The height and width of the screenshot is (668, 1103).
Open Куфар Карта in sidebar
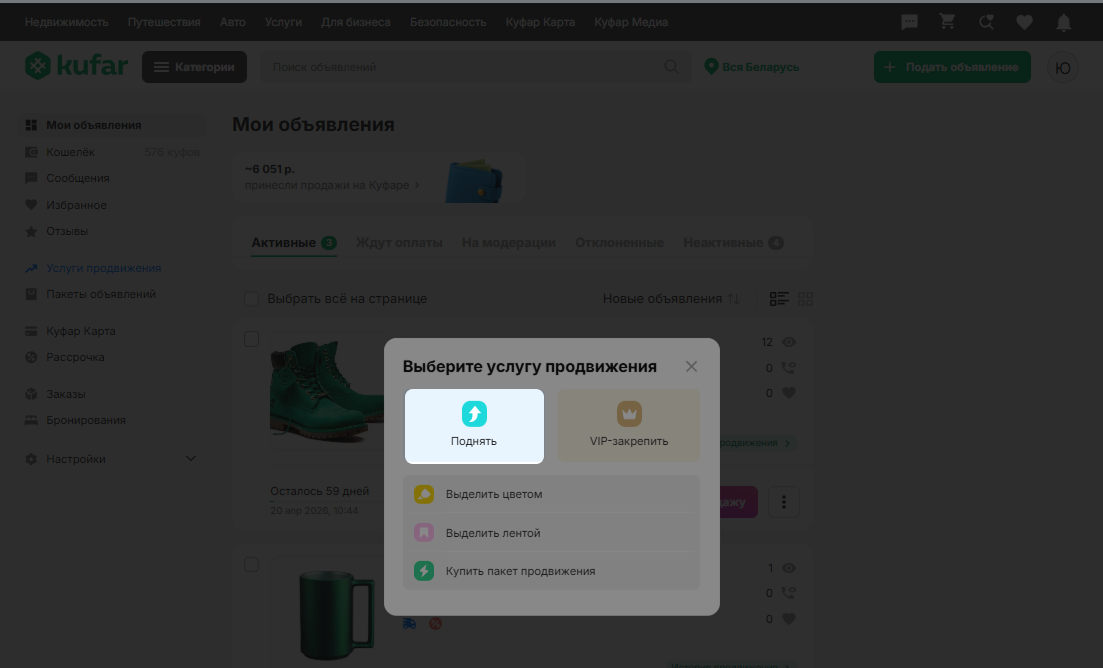point(113,330)
